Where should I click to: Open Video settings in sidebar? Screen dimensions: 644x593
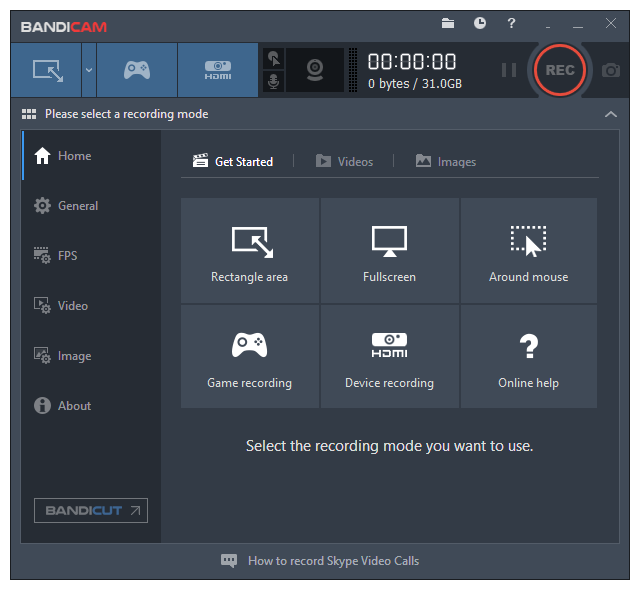91,306
